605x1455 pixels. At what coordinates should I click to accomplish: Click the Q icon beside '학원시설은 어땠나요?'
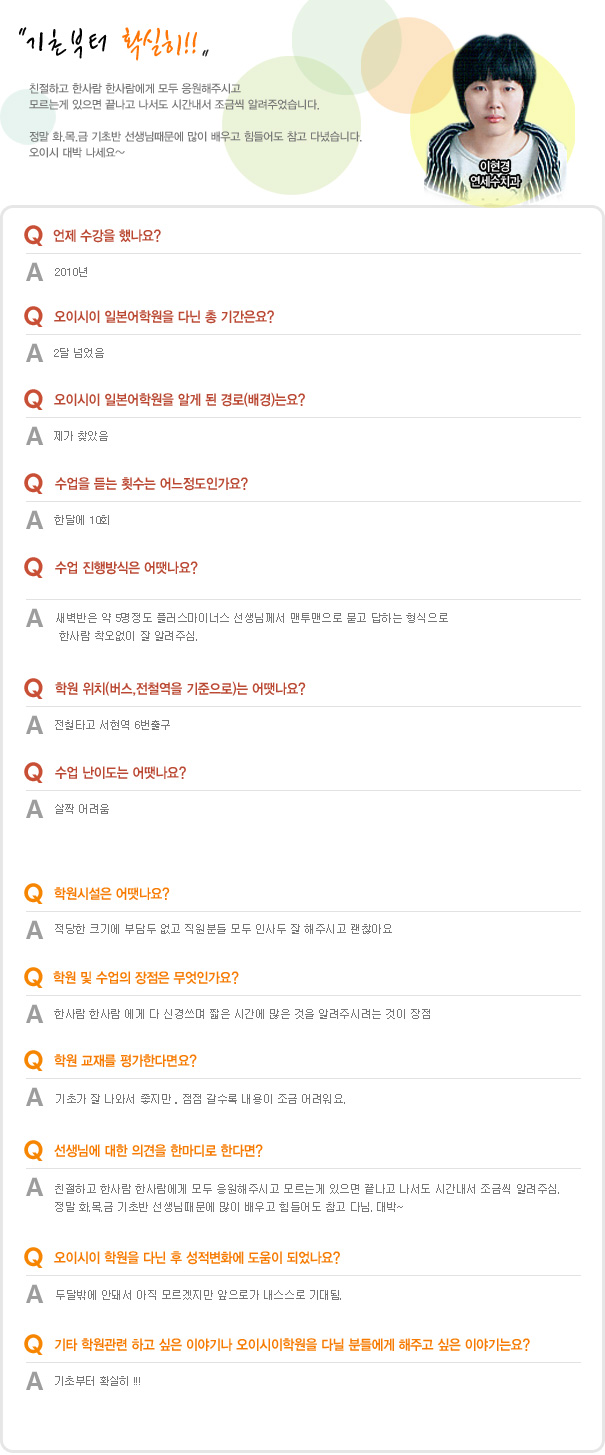tap(34, 893)
